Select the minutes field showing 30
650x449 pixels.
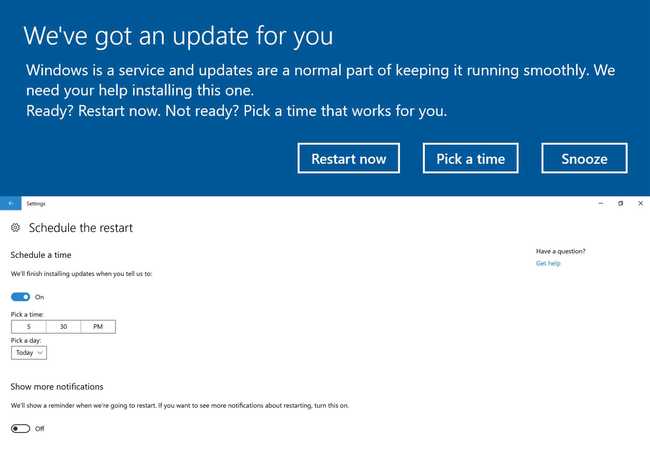63,327
